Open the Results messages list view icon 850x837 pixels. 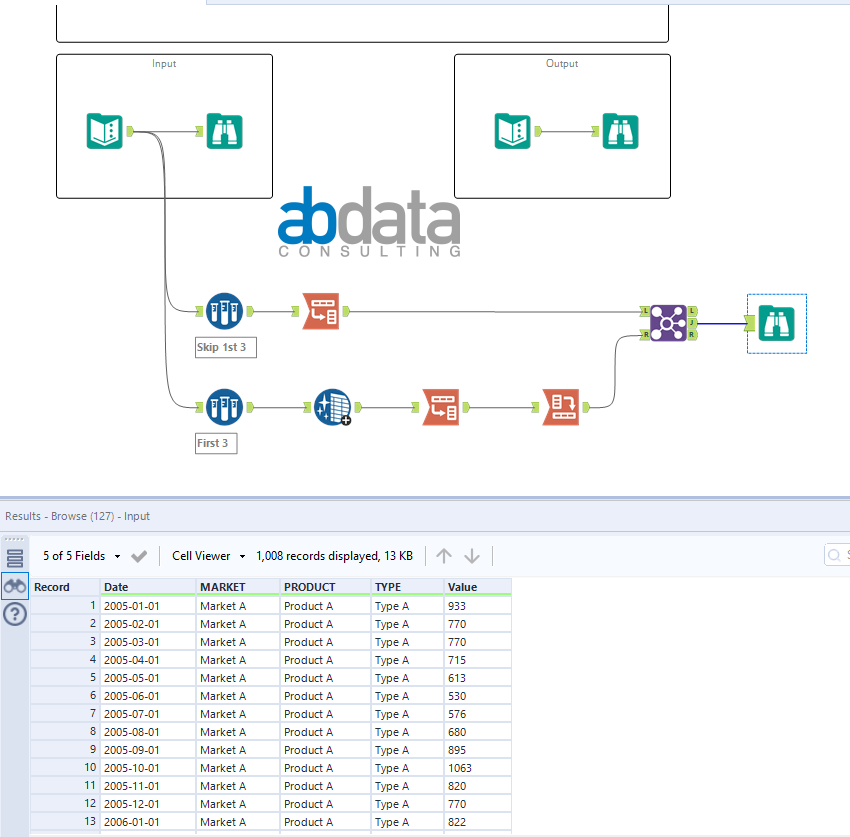tap(15, 558)
